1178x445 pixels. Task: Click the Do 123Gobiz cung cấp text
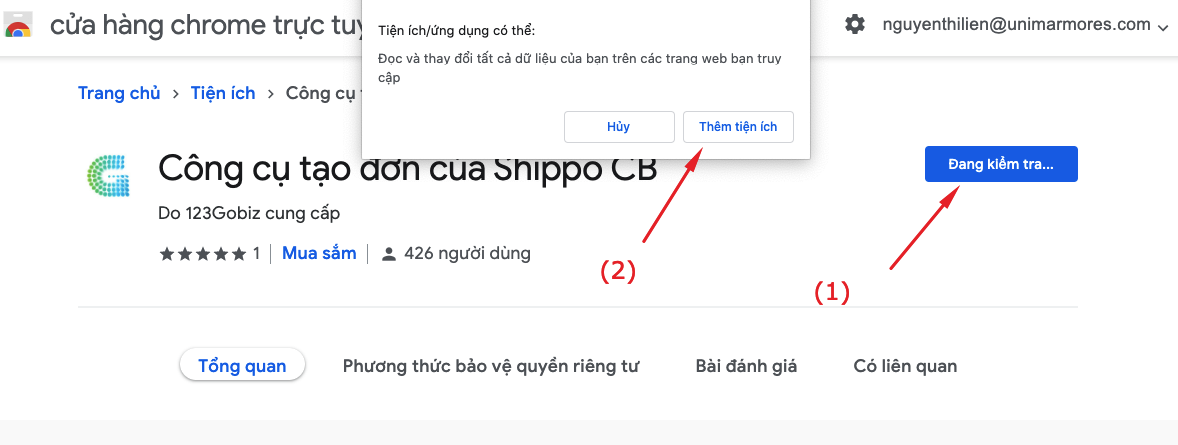click(249, 213)
